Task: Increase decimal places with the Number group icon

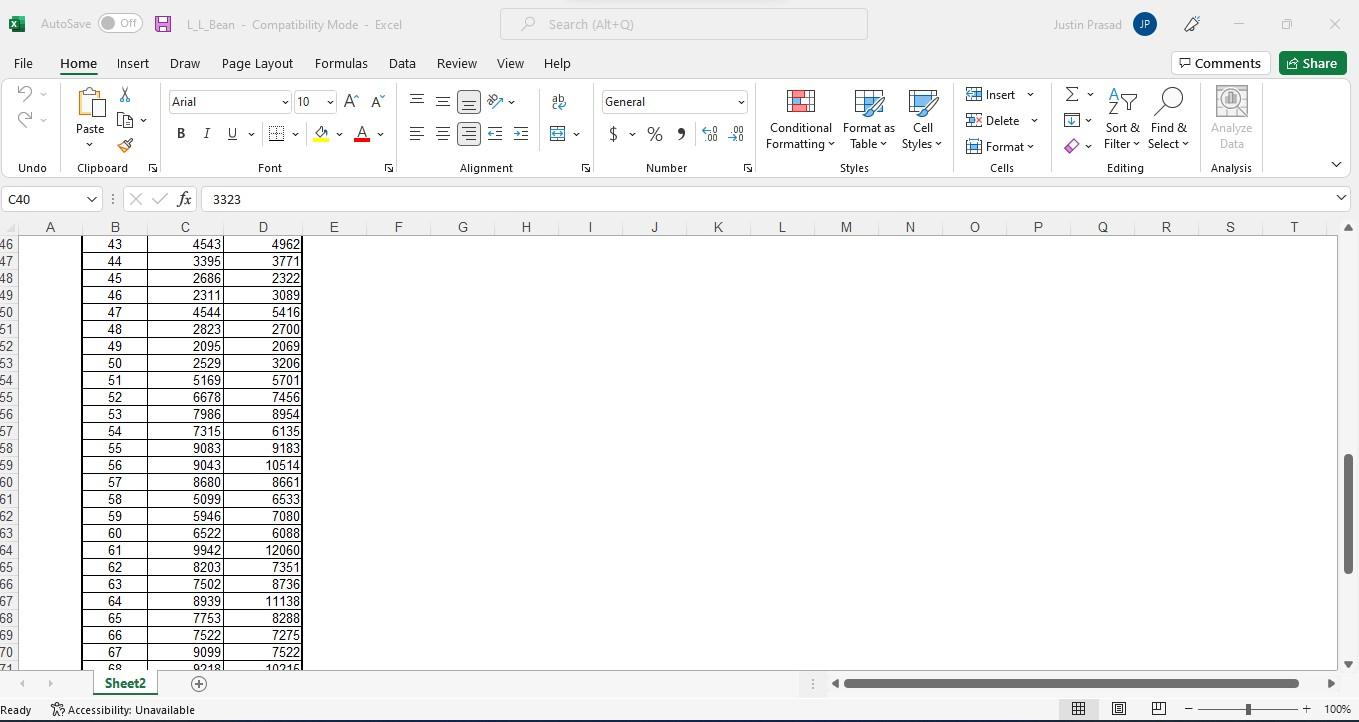Action: click(710, 133)
